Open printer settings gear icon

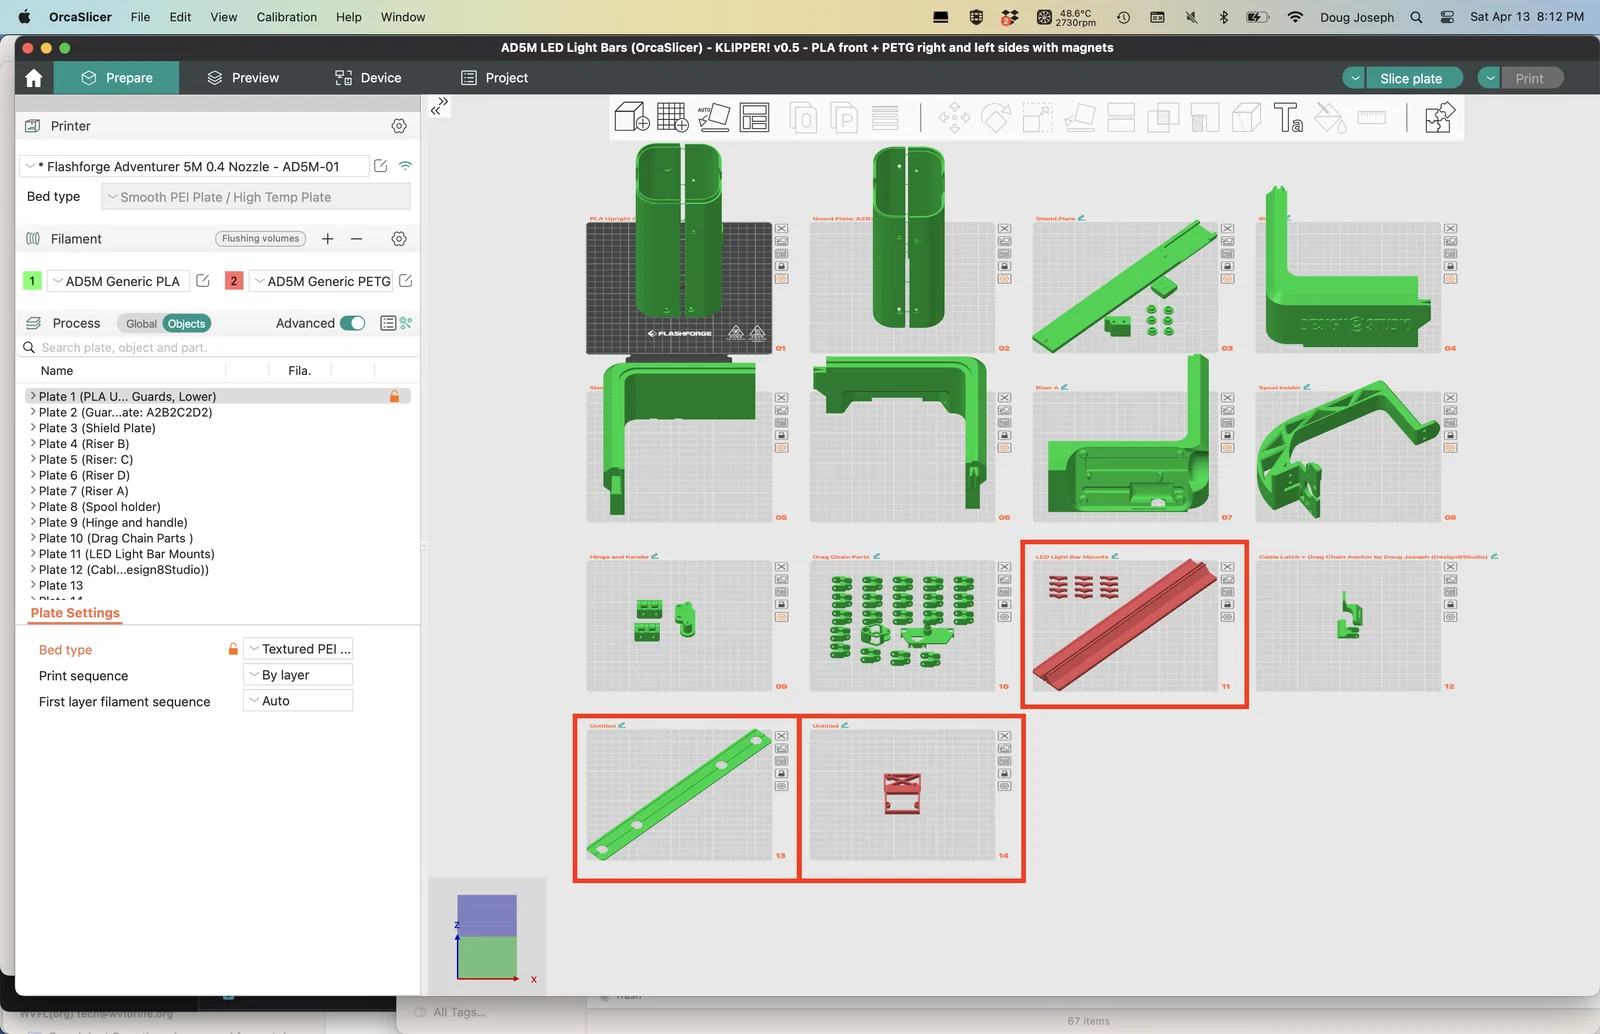(399, 126)
